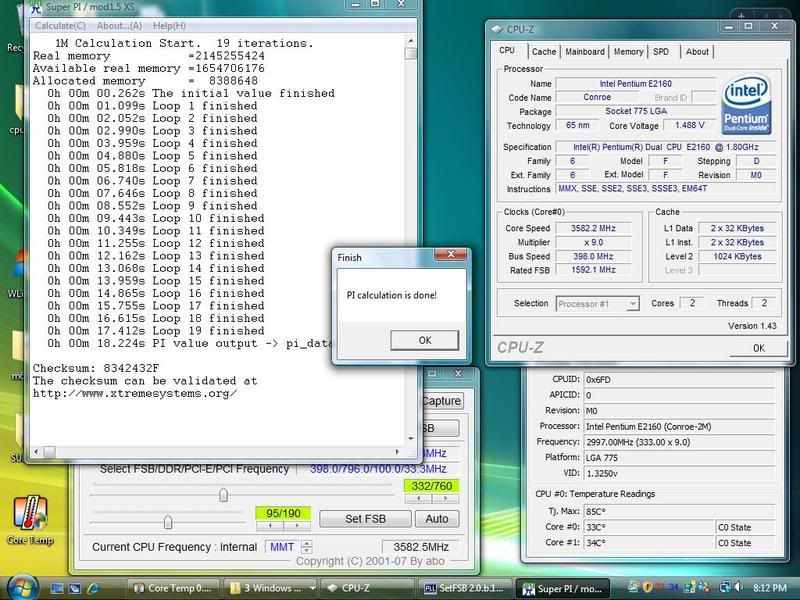Select the Memory tab in CPU-Z
800x600 pixels.
(628, 52)
